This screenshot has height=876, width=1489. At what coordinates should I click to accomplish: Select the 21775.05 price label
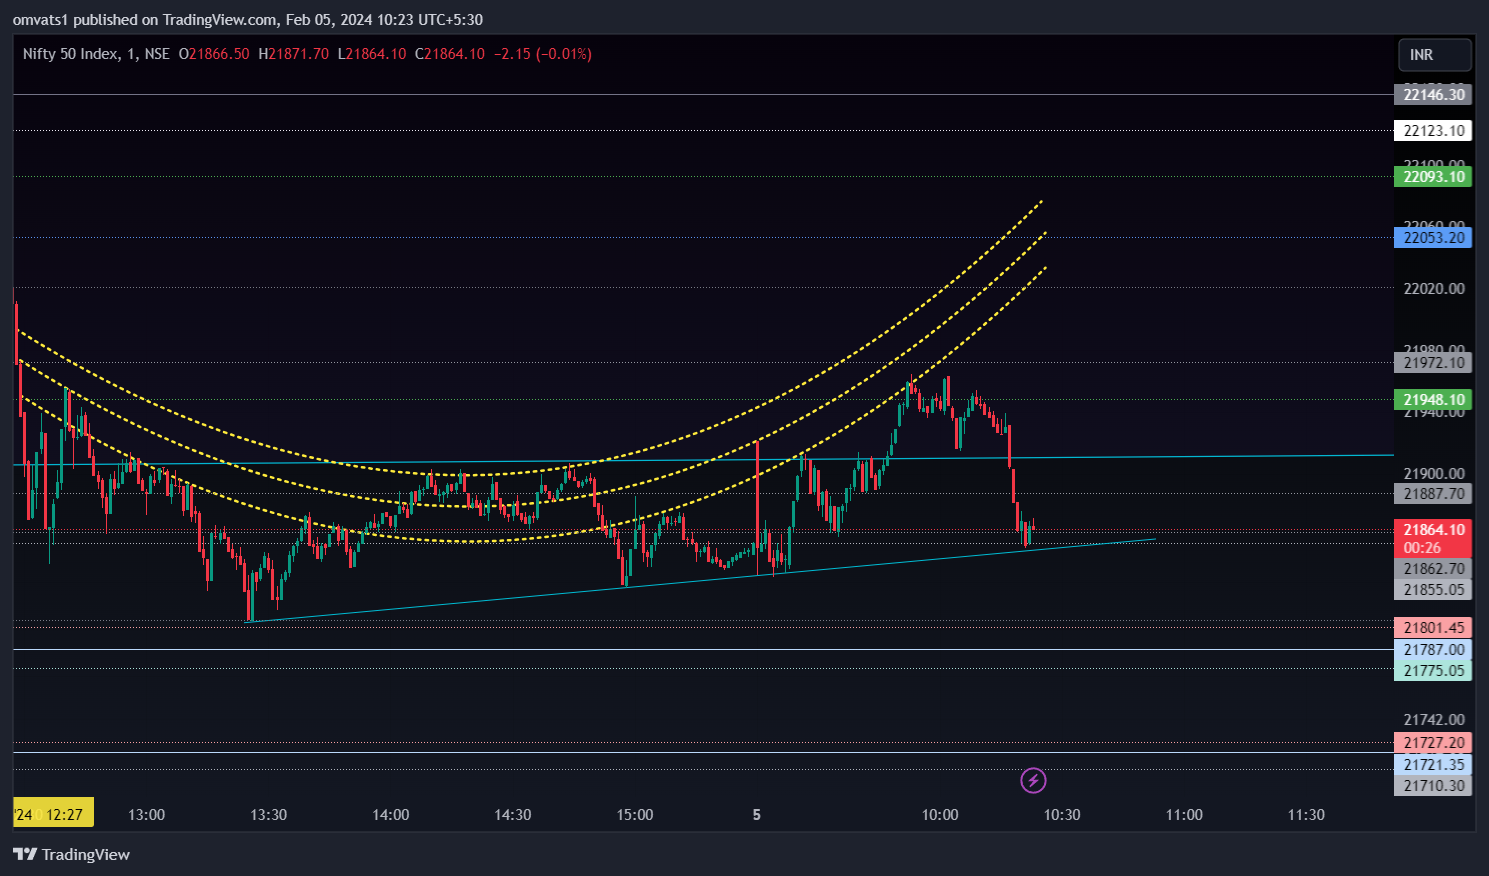(1433, 671)
